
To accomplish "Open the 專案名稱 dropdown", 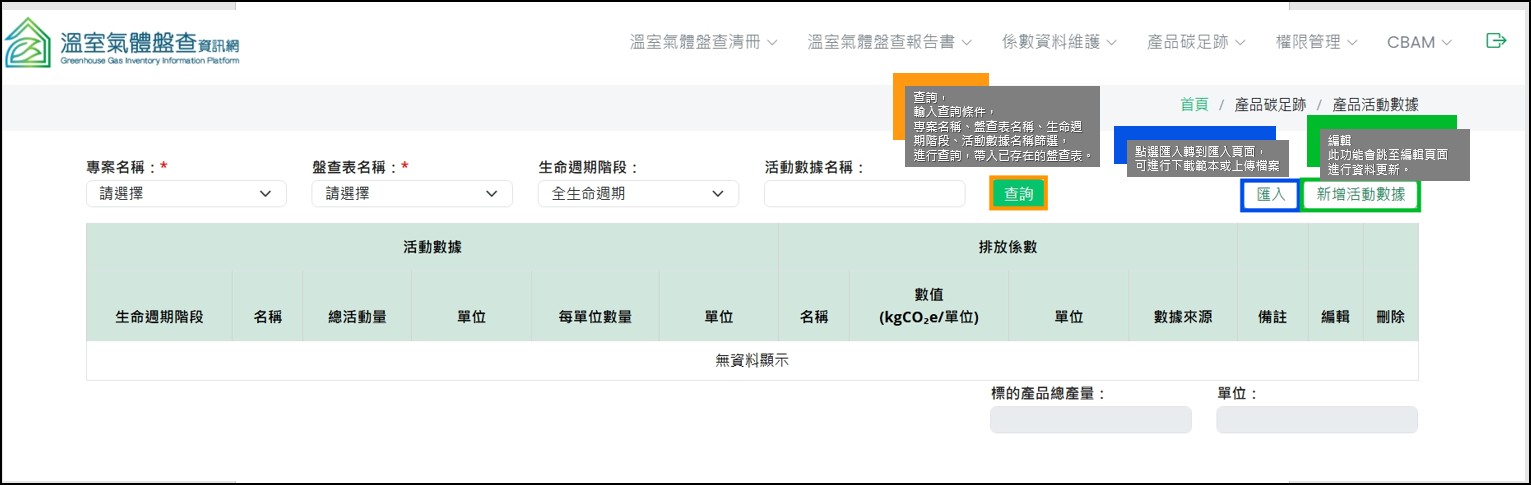I will [x=186, y=194].
